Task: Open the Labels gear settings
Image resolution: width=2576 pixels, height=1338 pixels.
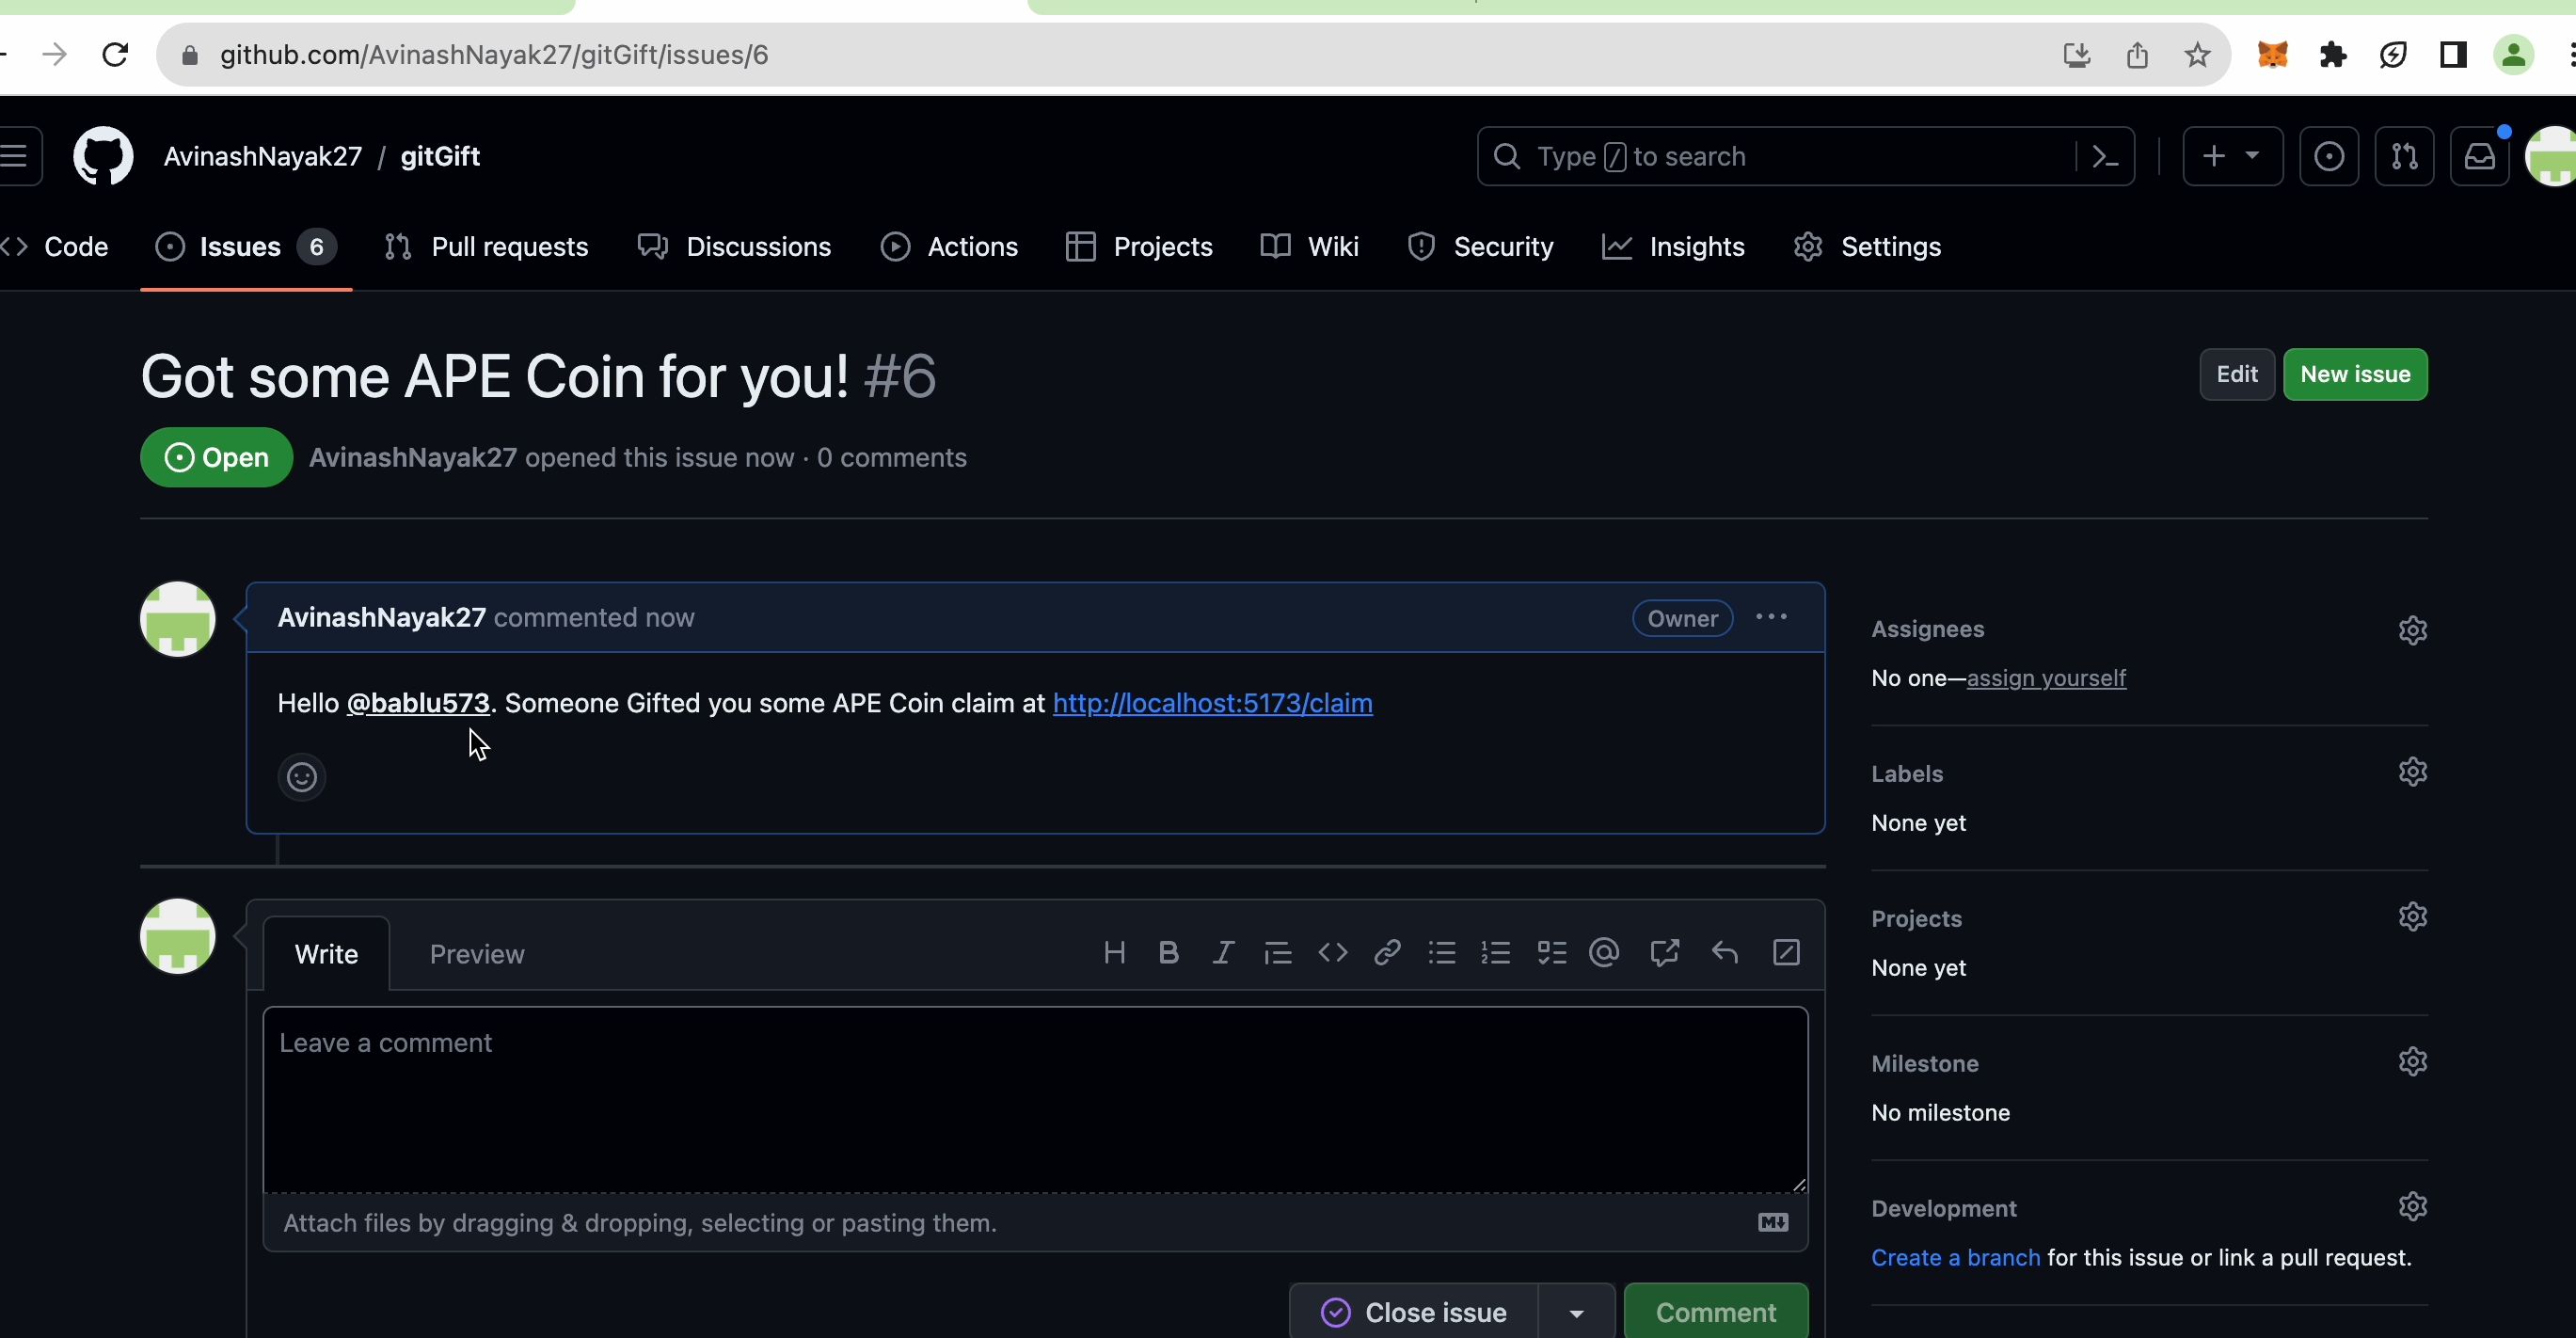Action: click(2413, 772)
